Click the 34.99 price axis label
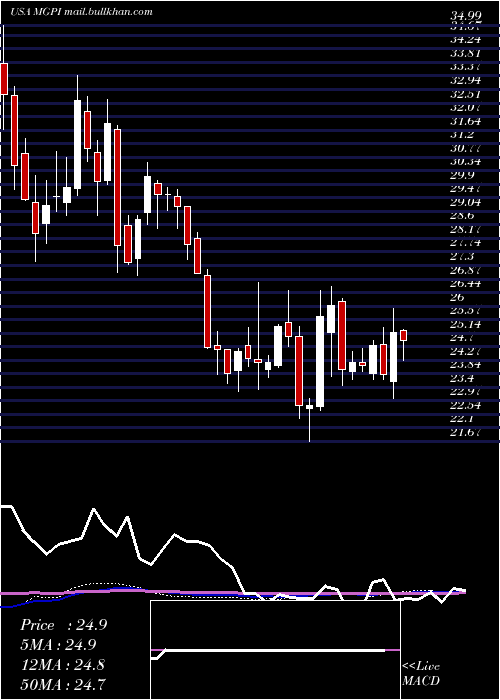This screenshot has height=700, width=500. point(464,17)
